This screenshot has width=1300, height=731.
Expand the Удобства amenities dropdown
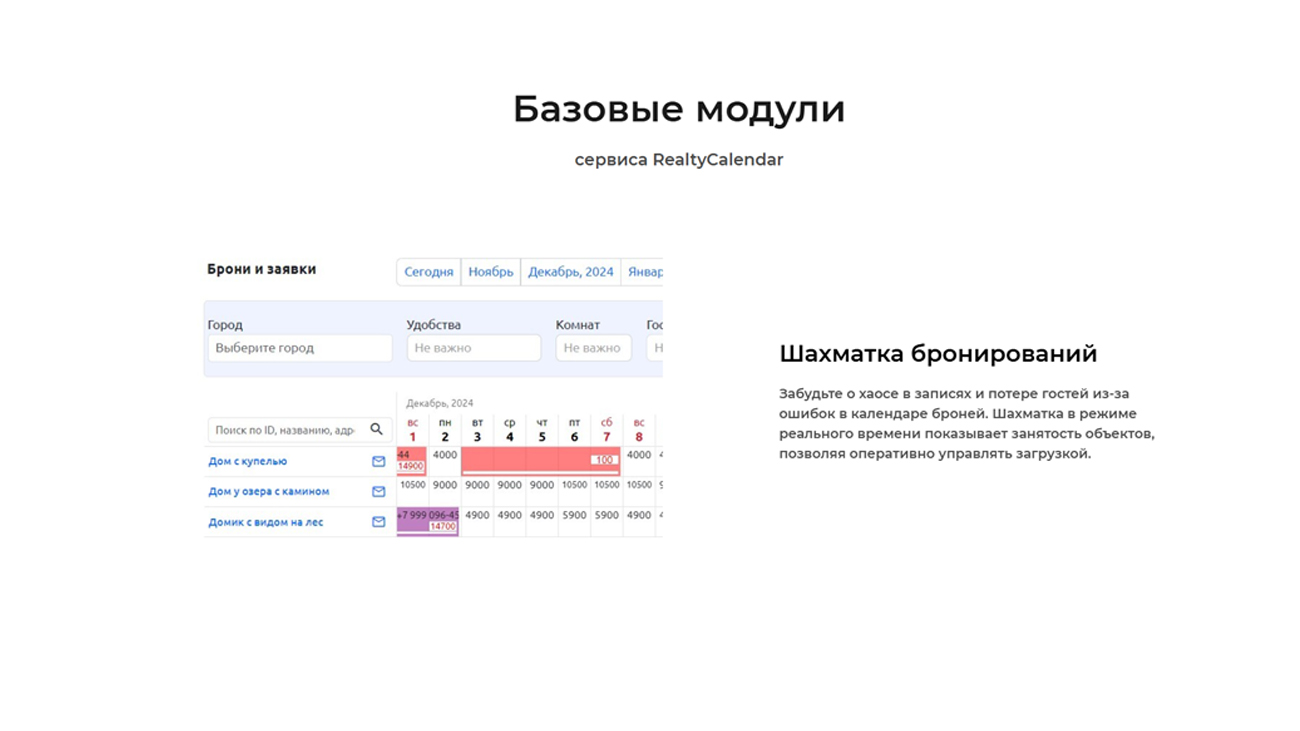tap(473, 348)
